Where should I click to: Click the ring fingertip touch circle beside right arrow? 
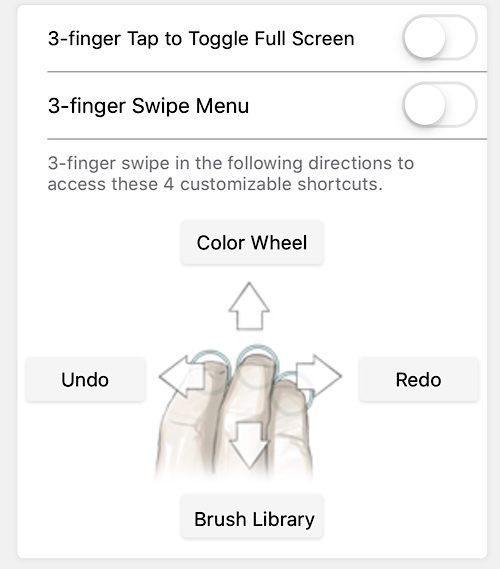pyautogui.click(x=293, y=393)
